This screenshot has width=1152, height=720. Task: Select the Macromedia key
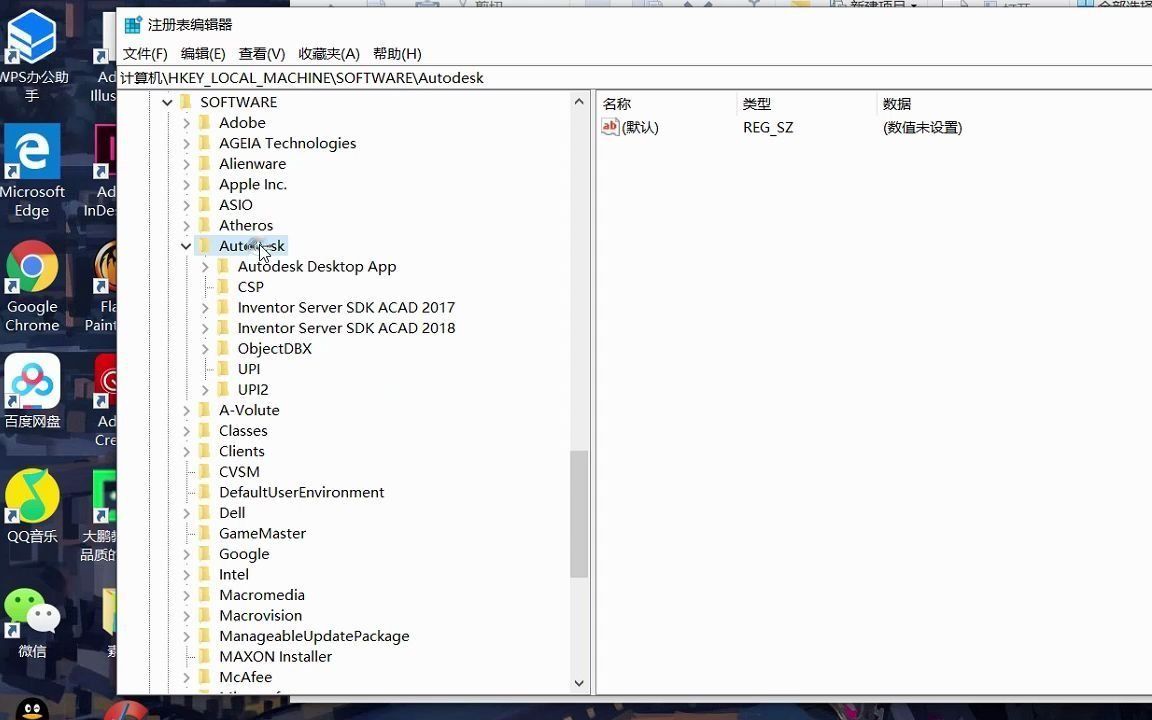click(x=262, y=596)
